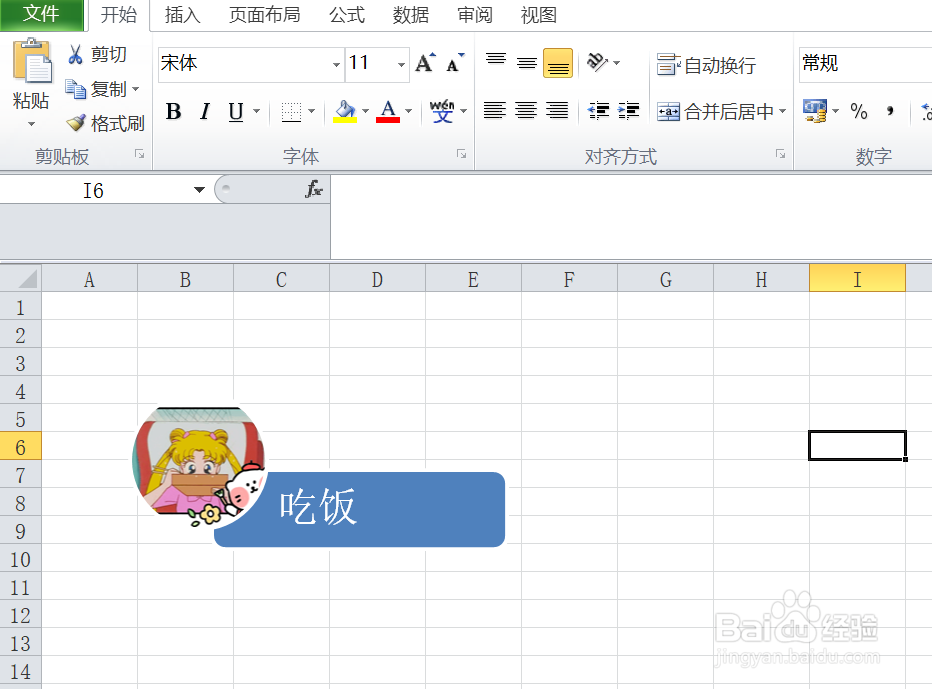The height and width of the screenshot is (689, 932).
Task: Open the File (文件) tab
Action: point(42,14)
